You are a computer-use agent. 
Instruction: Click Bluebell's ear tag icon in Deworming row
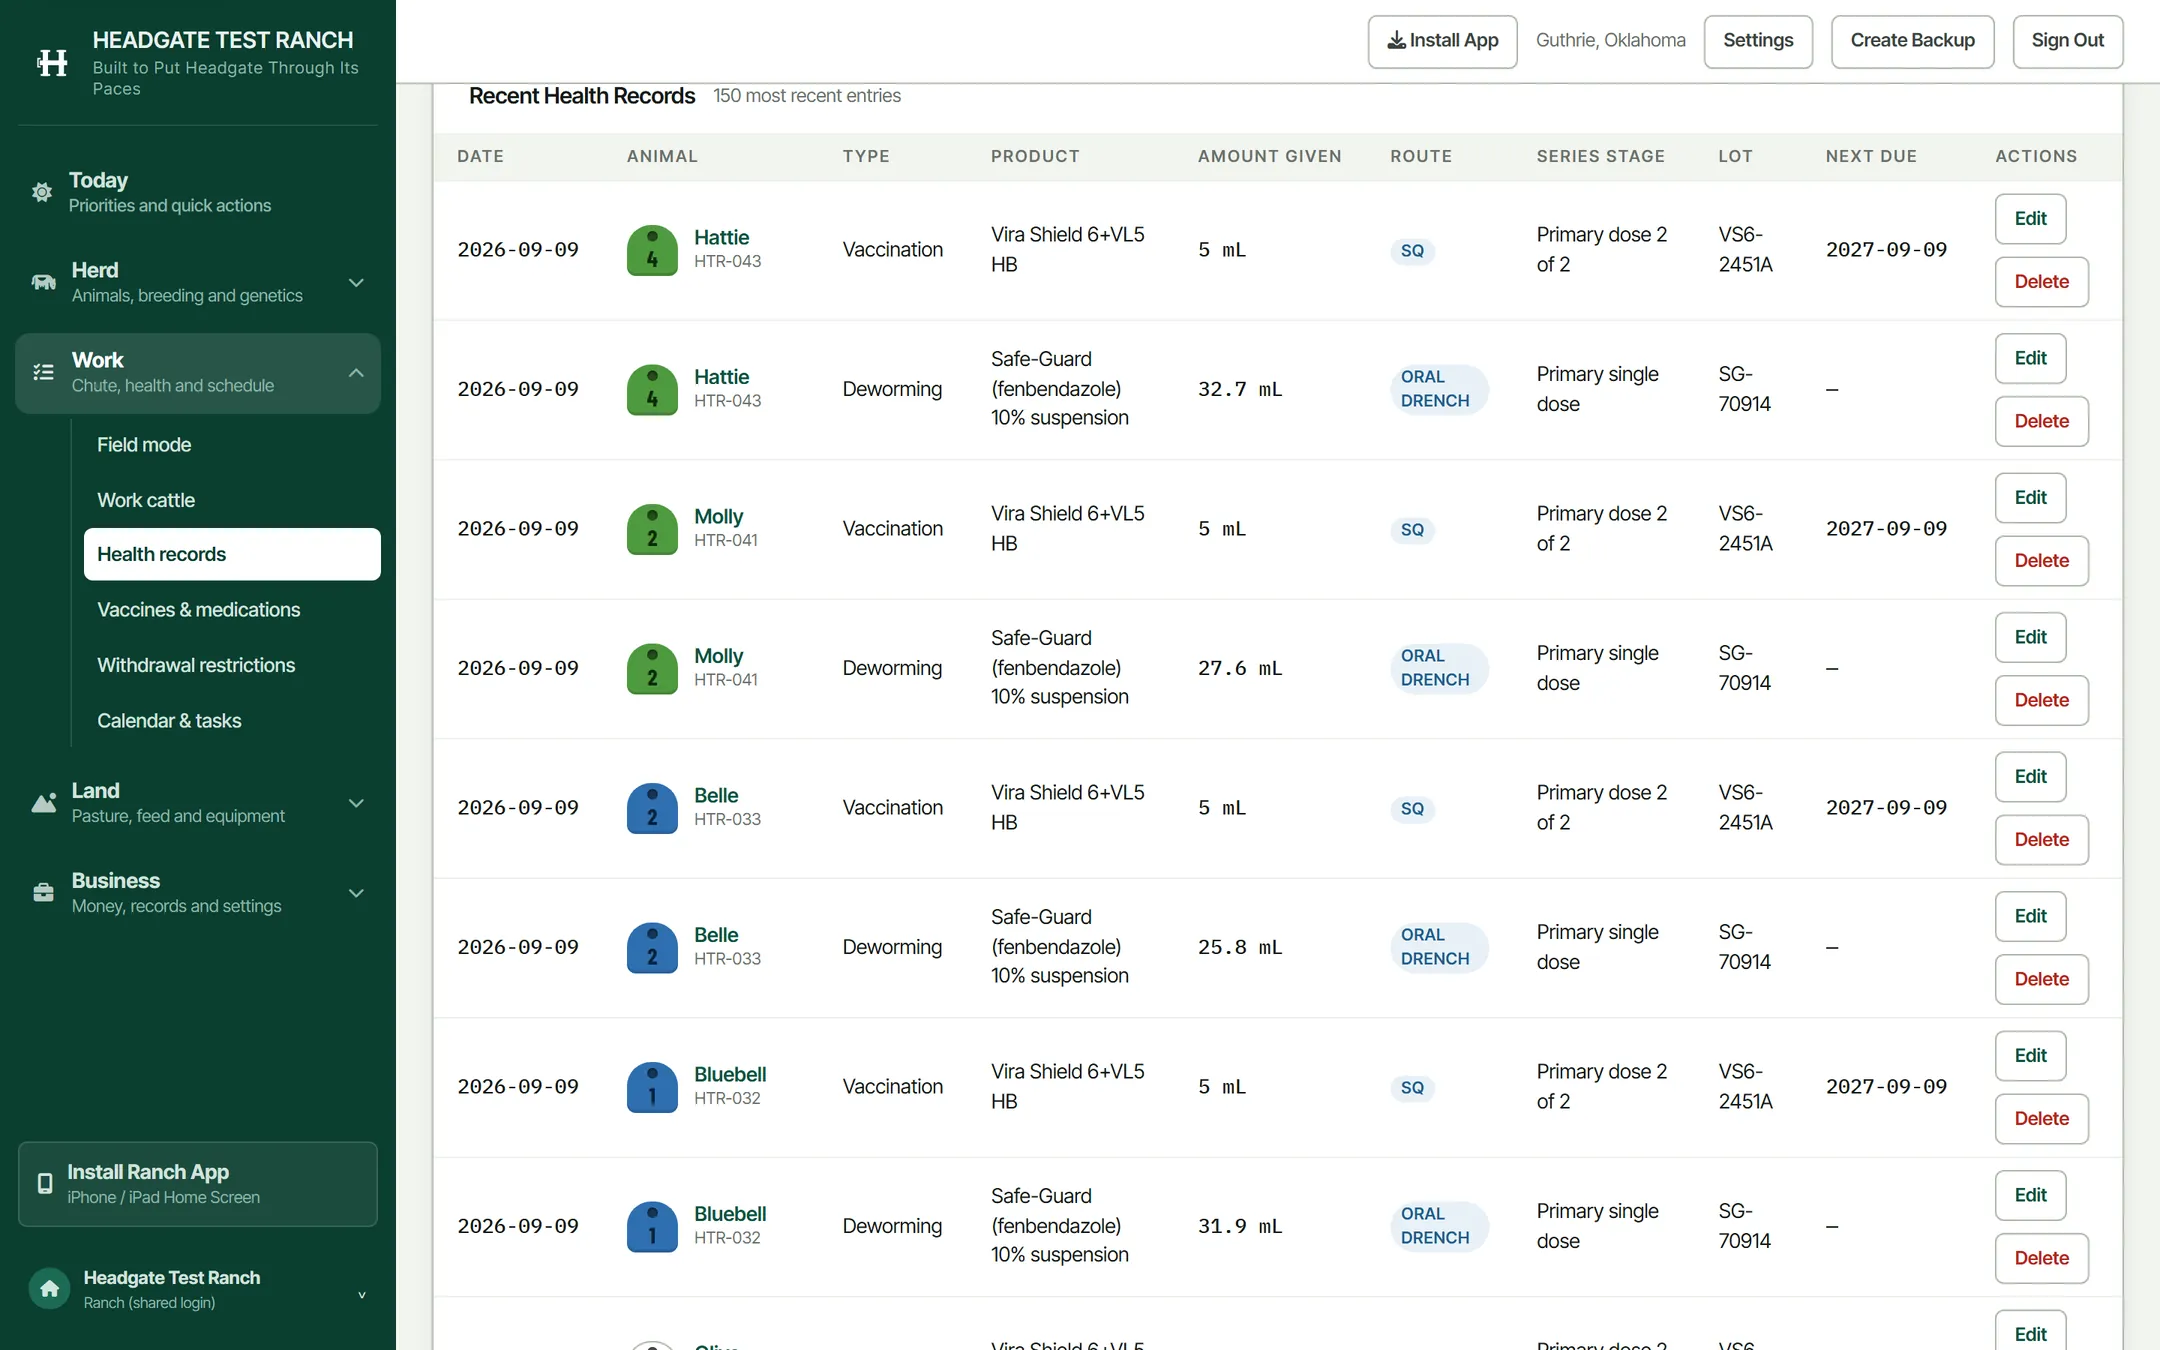(x=652, y=1226)
